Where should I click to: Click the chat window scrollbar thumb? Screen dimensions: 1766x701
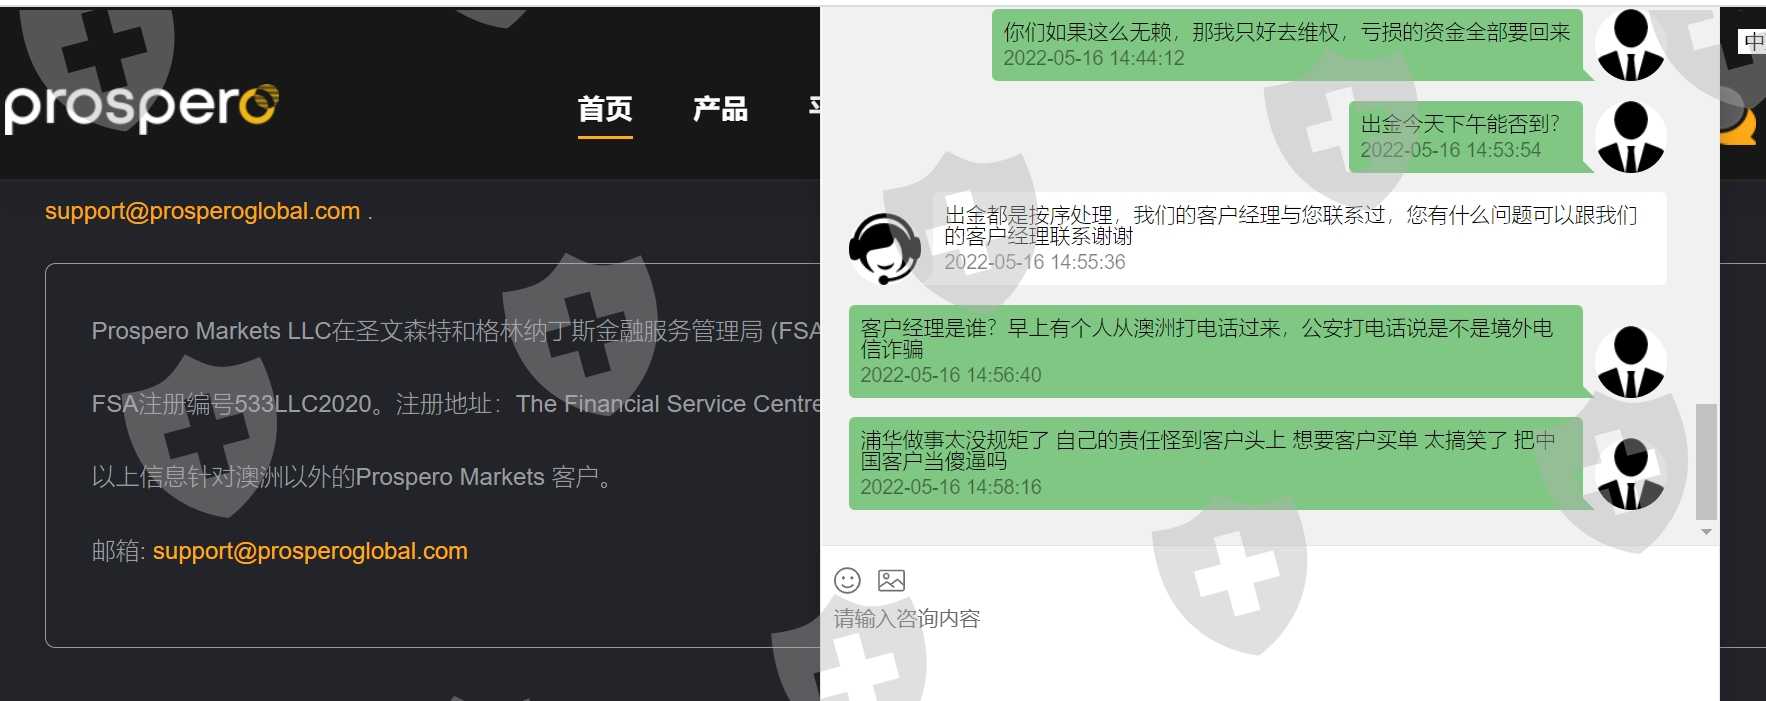coord(1706,462)
